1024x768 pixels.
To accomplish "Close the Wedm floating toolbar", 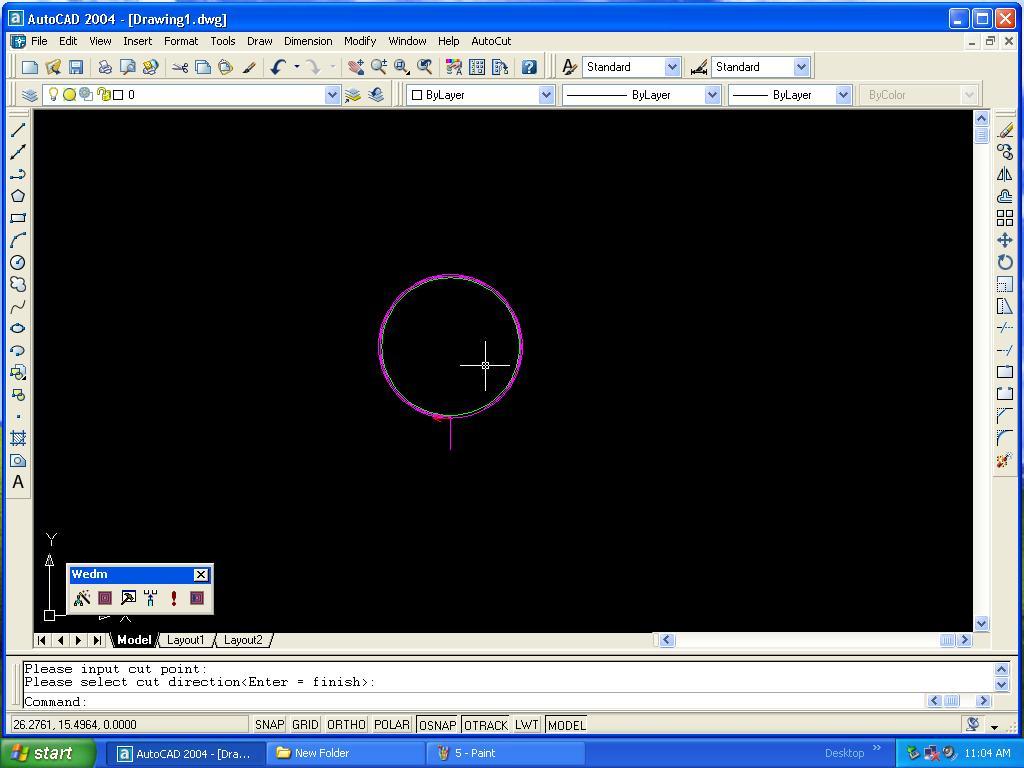I will point(200,575).
